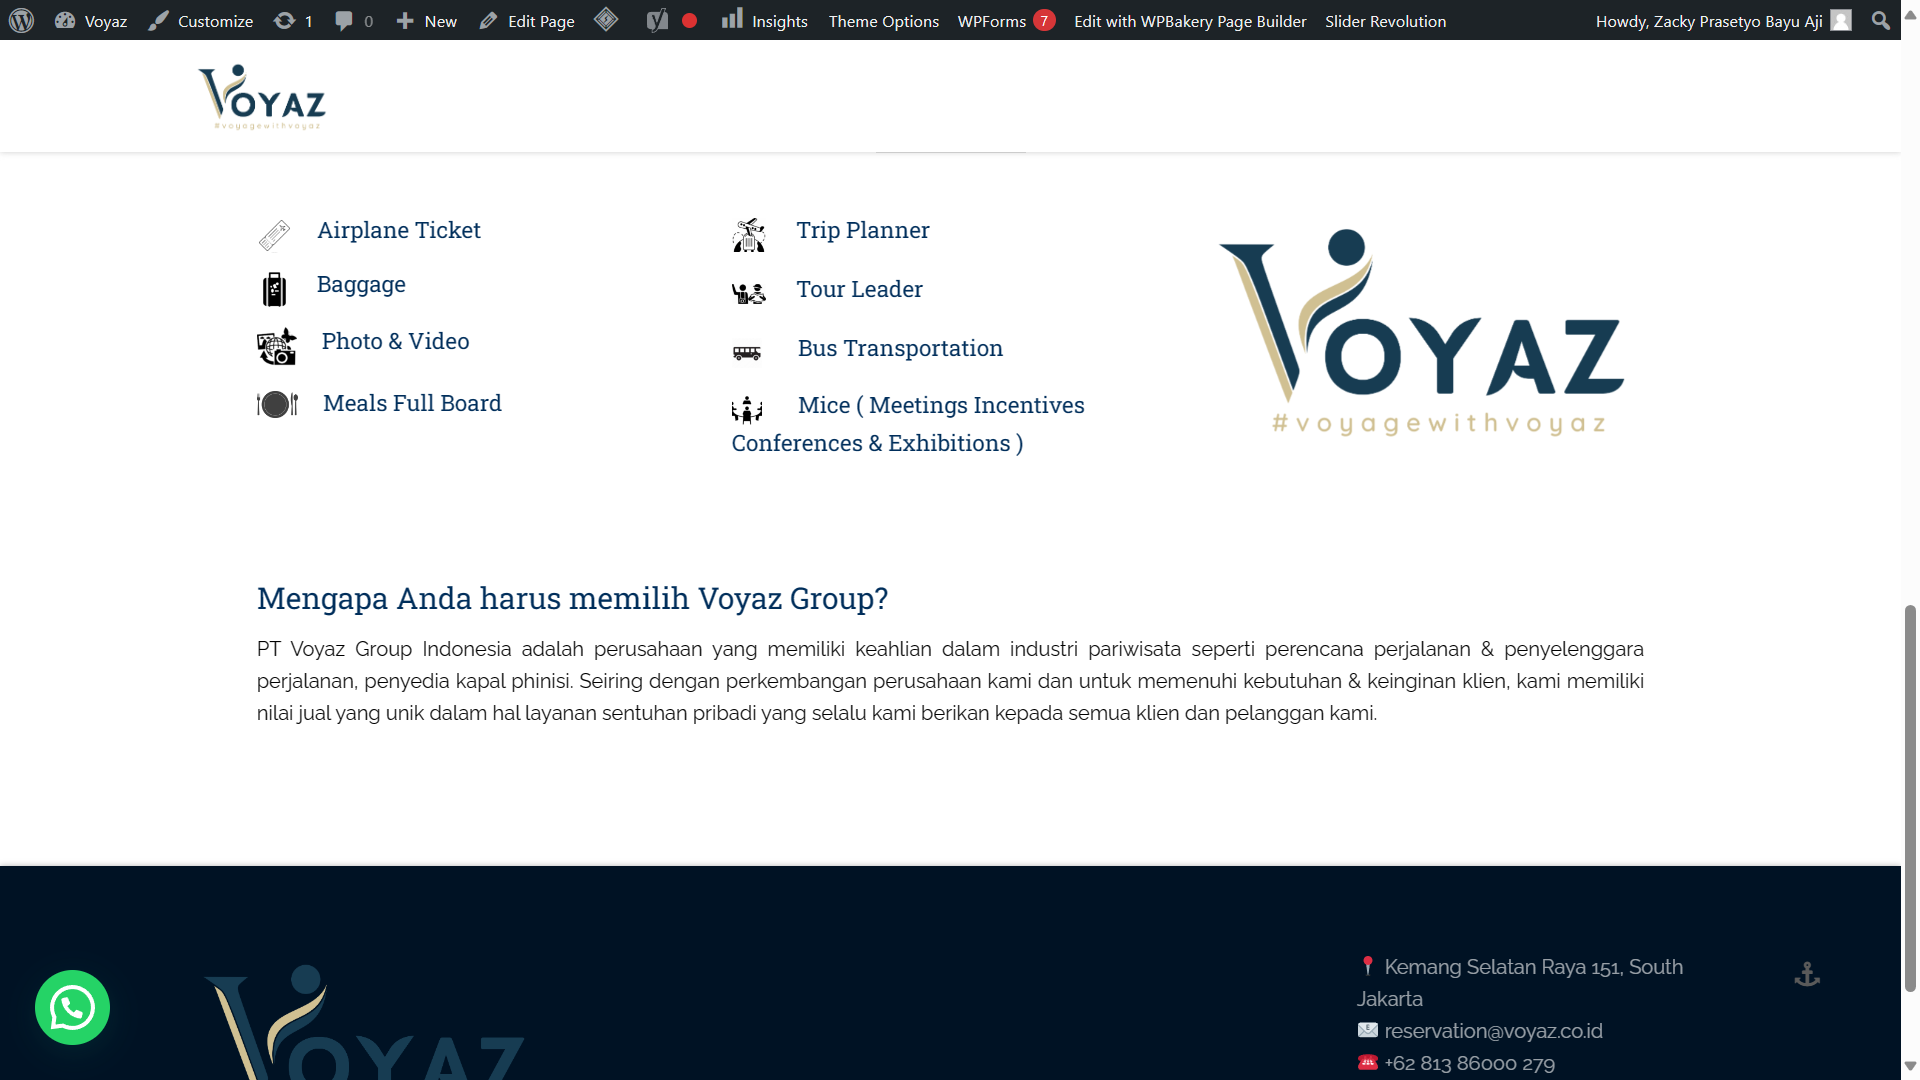Click the anchor icon in the footer
This screenshot has height=1080, width=1920.
click(1808, 972)
